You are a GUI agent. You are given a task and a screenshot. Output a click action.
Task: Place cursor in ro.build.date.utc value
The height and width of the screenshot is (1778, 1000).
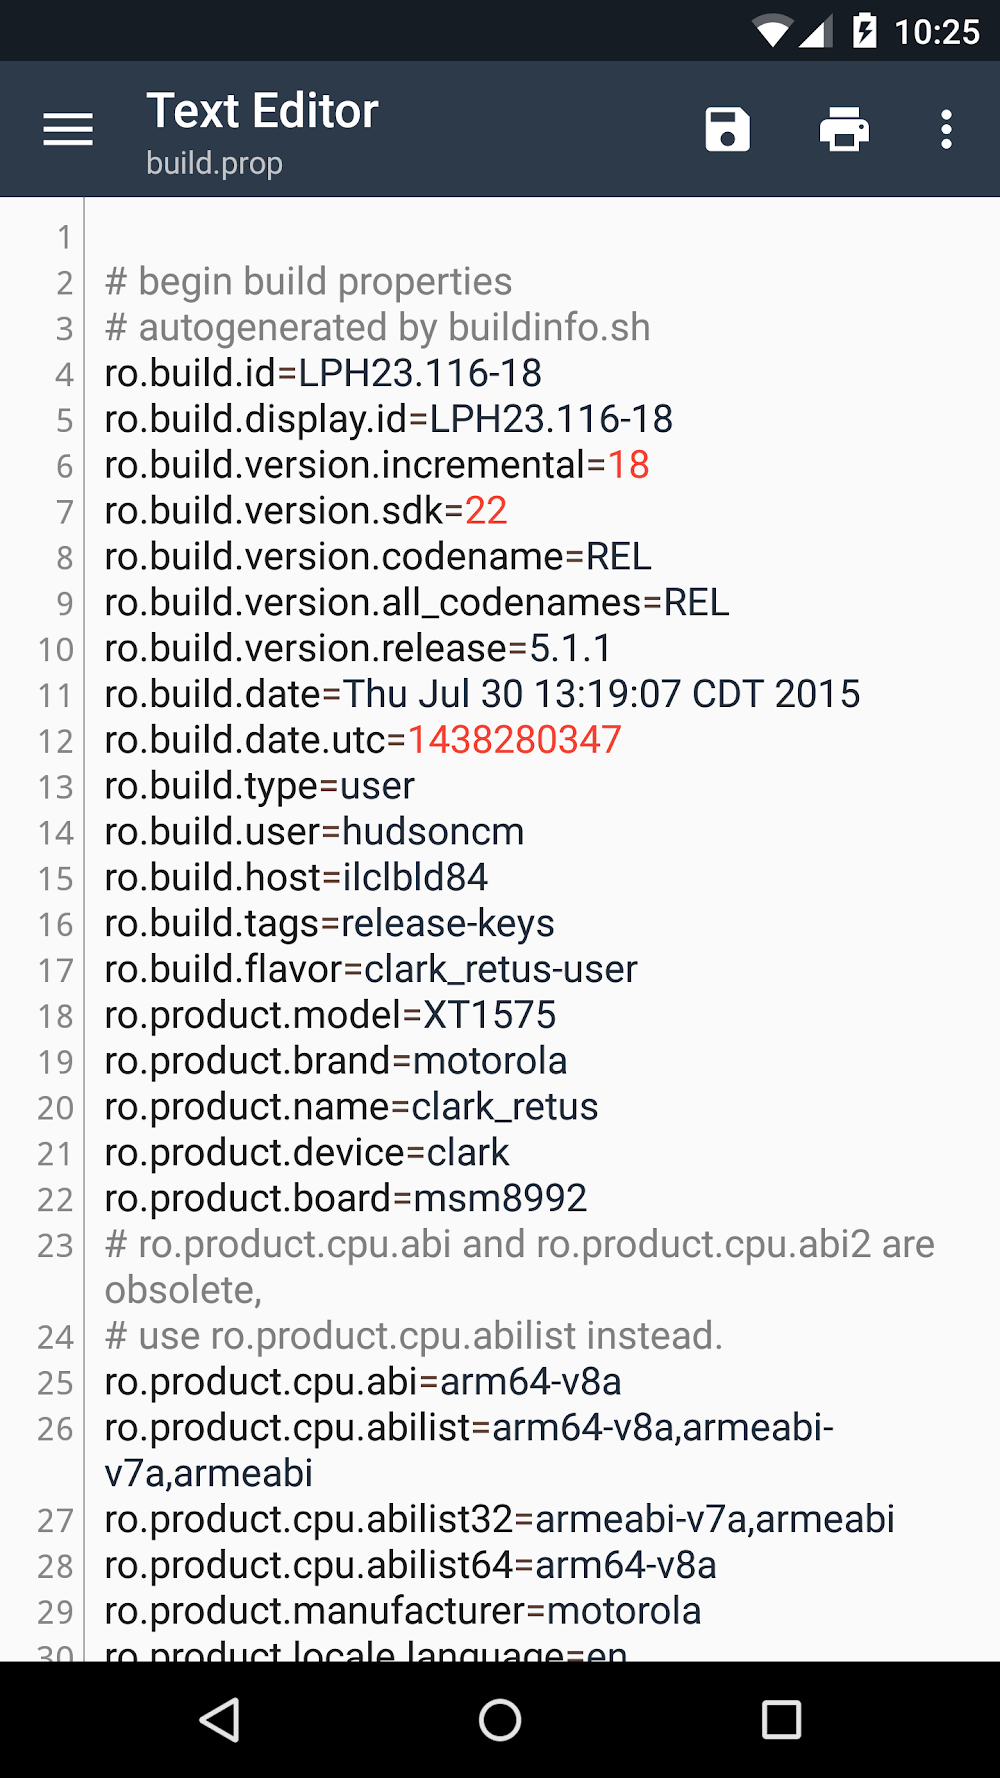point(514,740)
